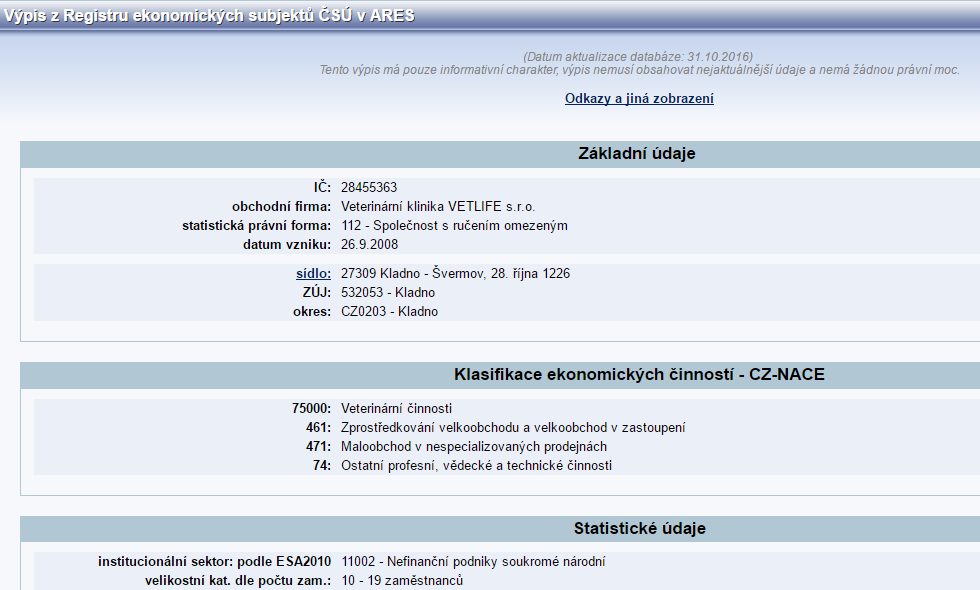Click the 'Veterinární činnosti' NACE entry
The height and width of the screenshot is (590, 980).
[396, 408]
